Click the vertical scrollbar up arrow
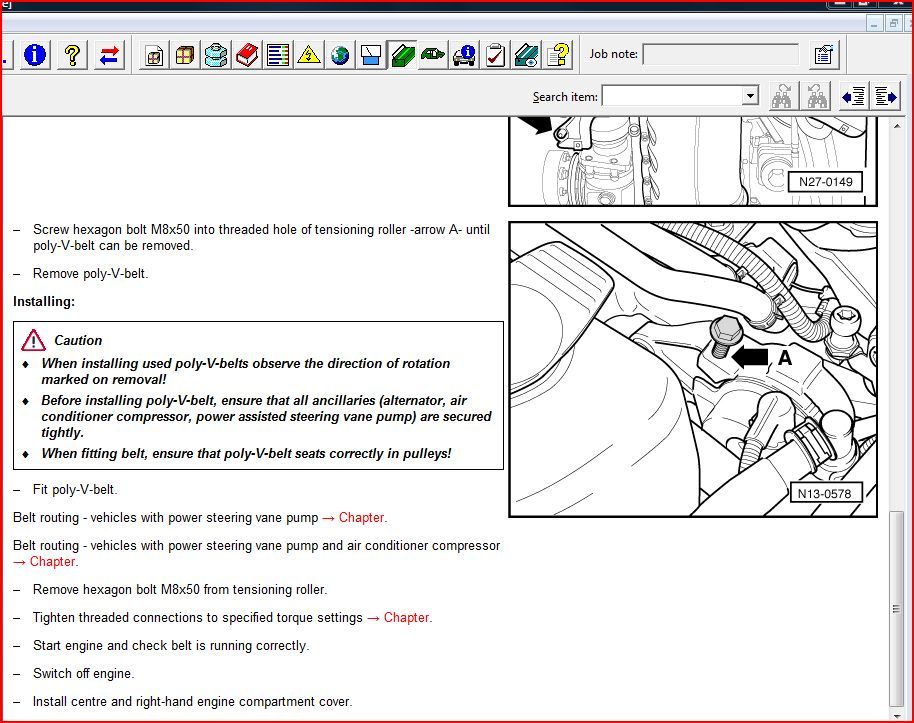Screen dimensions: 914x723 pos(897,125)
